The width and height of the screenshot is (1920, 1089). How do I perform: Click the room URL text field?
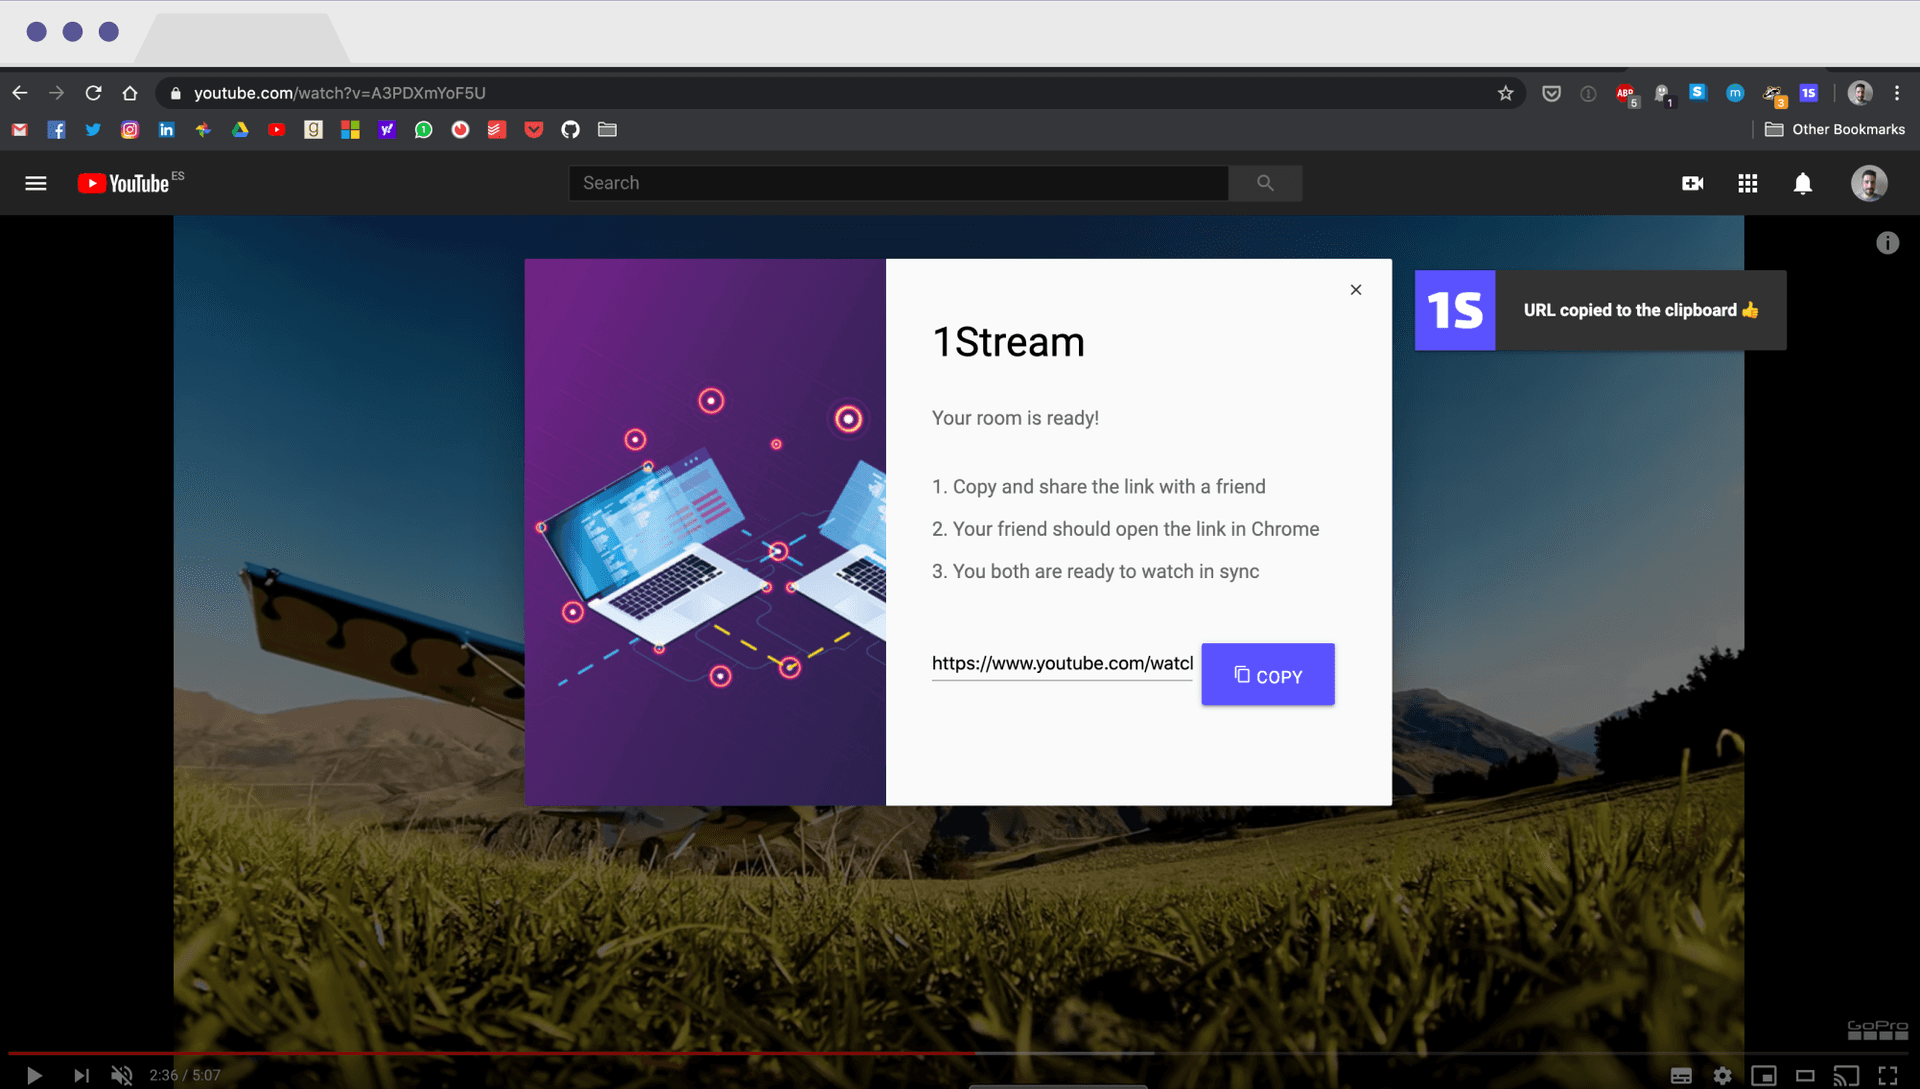1061,664
